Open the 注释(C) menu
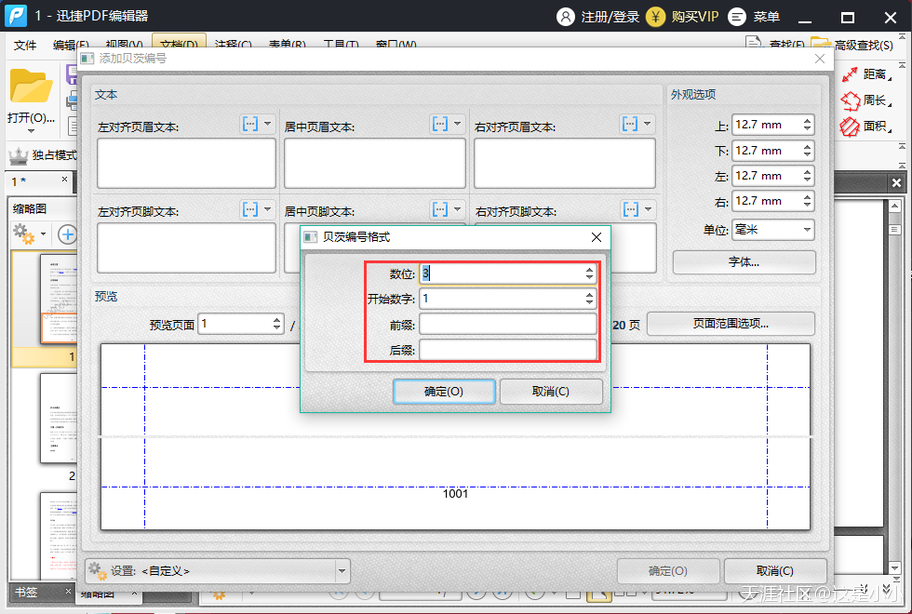Screen dimensions: 912x614 pyautogui.click(x=233, y=45)
